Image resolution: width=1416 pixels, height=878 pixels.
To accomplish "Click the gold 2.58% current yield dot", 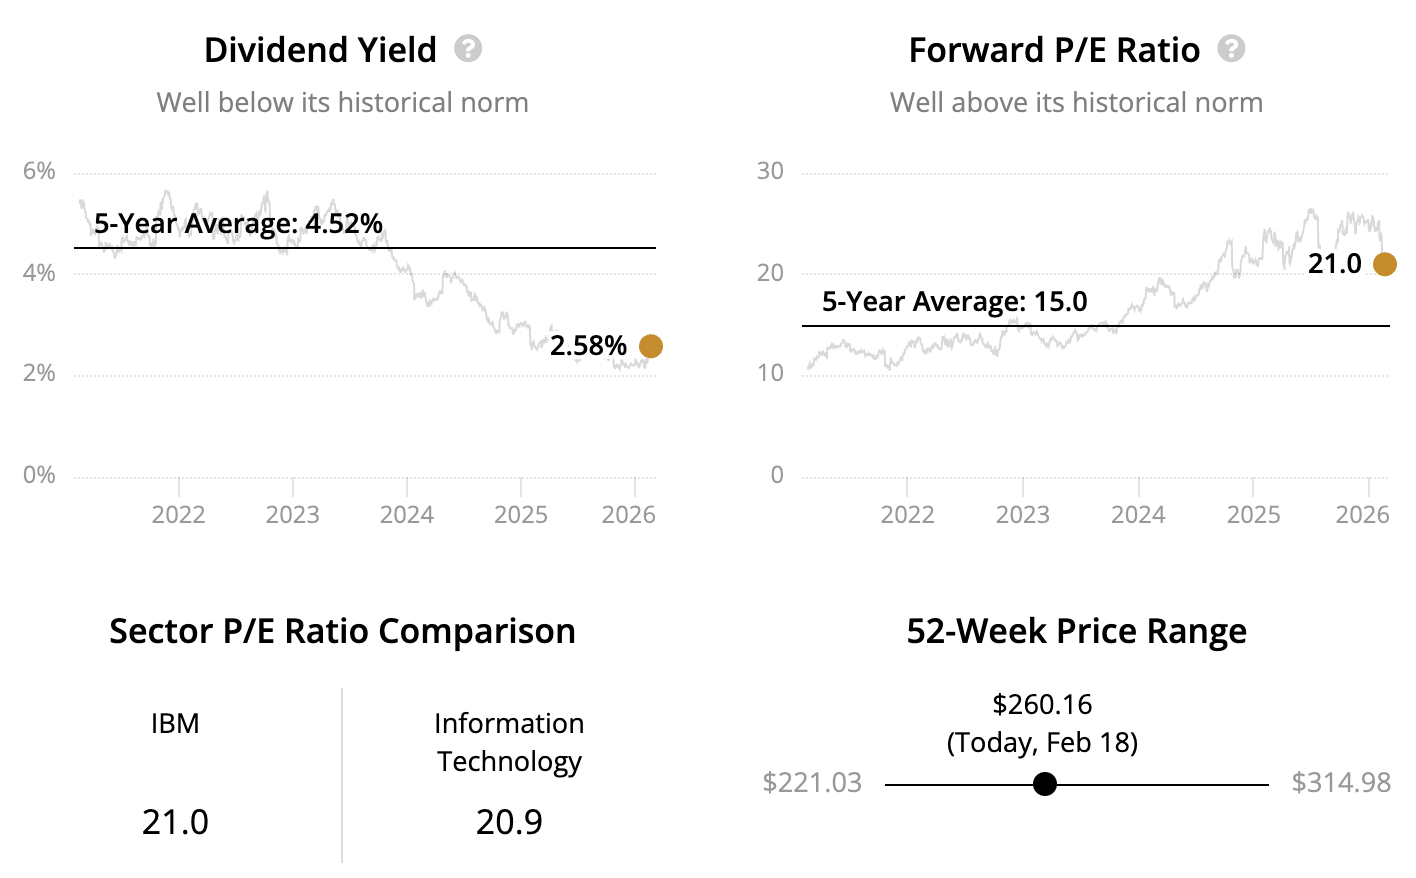I will point(650,346).
